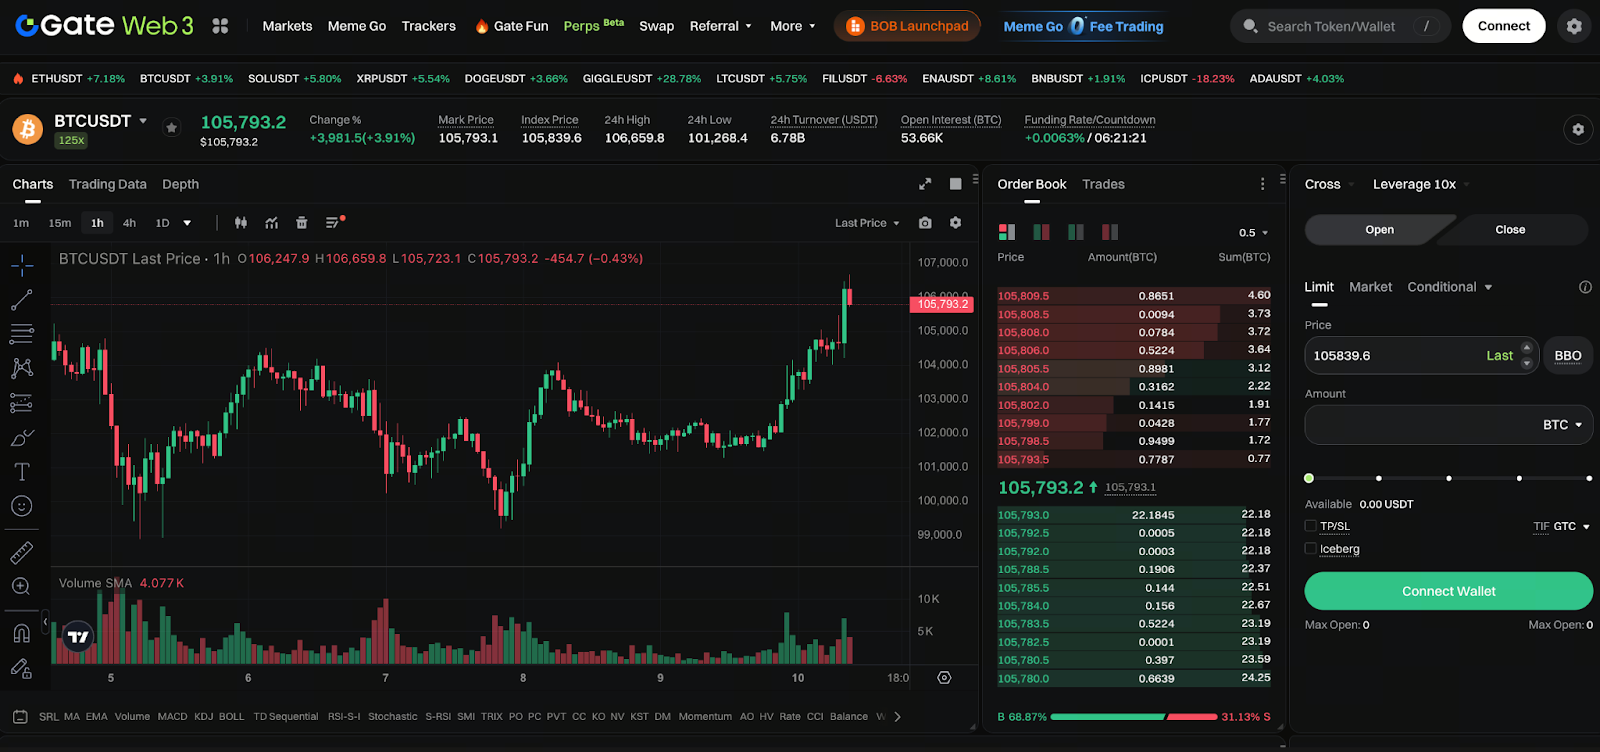The image size is (1600, 752).
Task: Select the chart pattern drawing tool
Action: (x=22, y=368)
